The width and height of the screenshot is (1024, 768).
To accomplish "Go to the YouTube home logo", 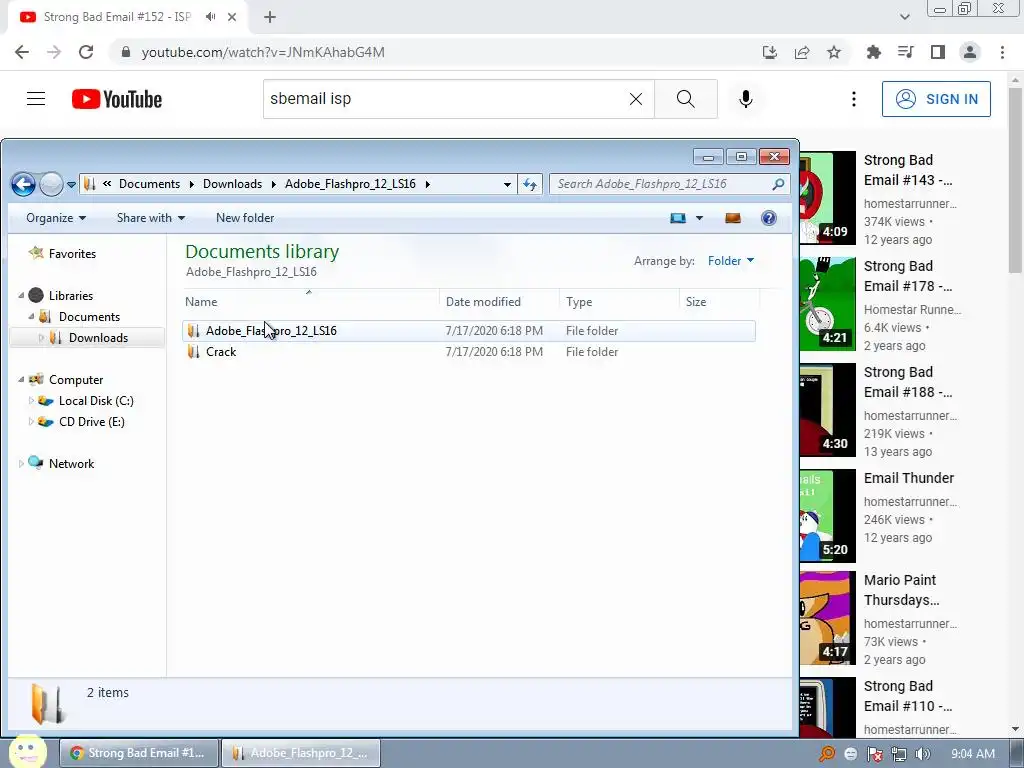I will (x=117, y=99).
